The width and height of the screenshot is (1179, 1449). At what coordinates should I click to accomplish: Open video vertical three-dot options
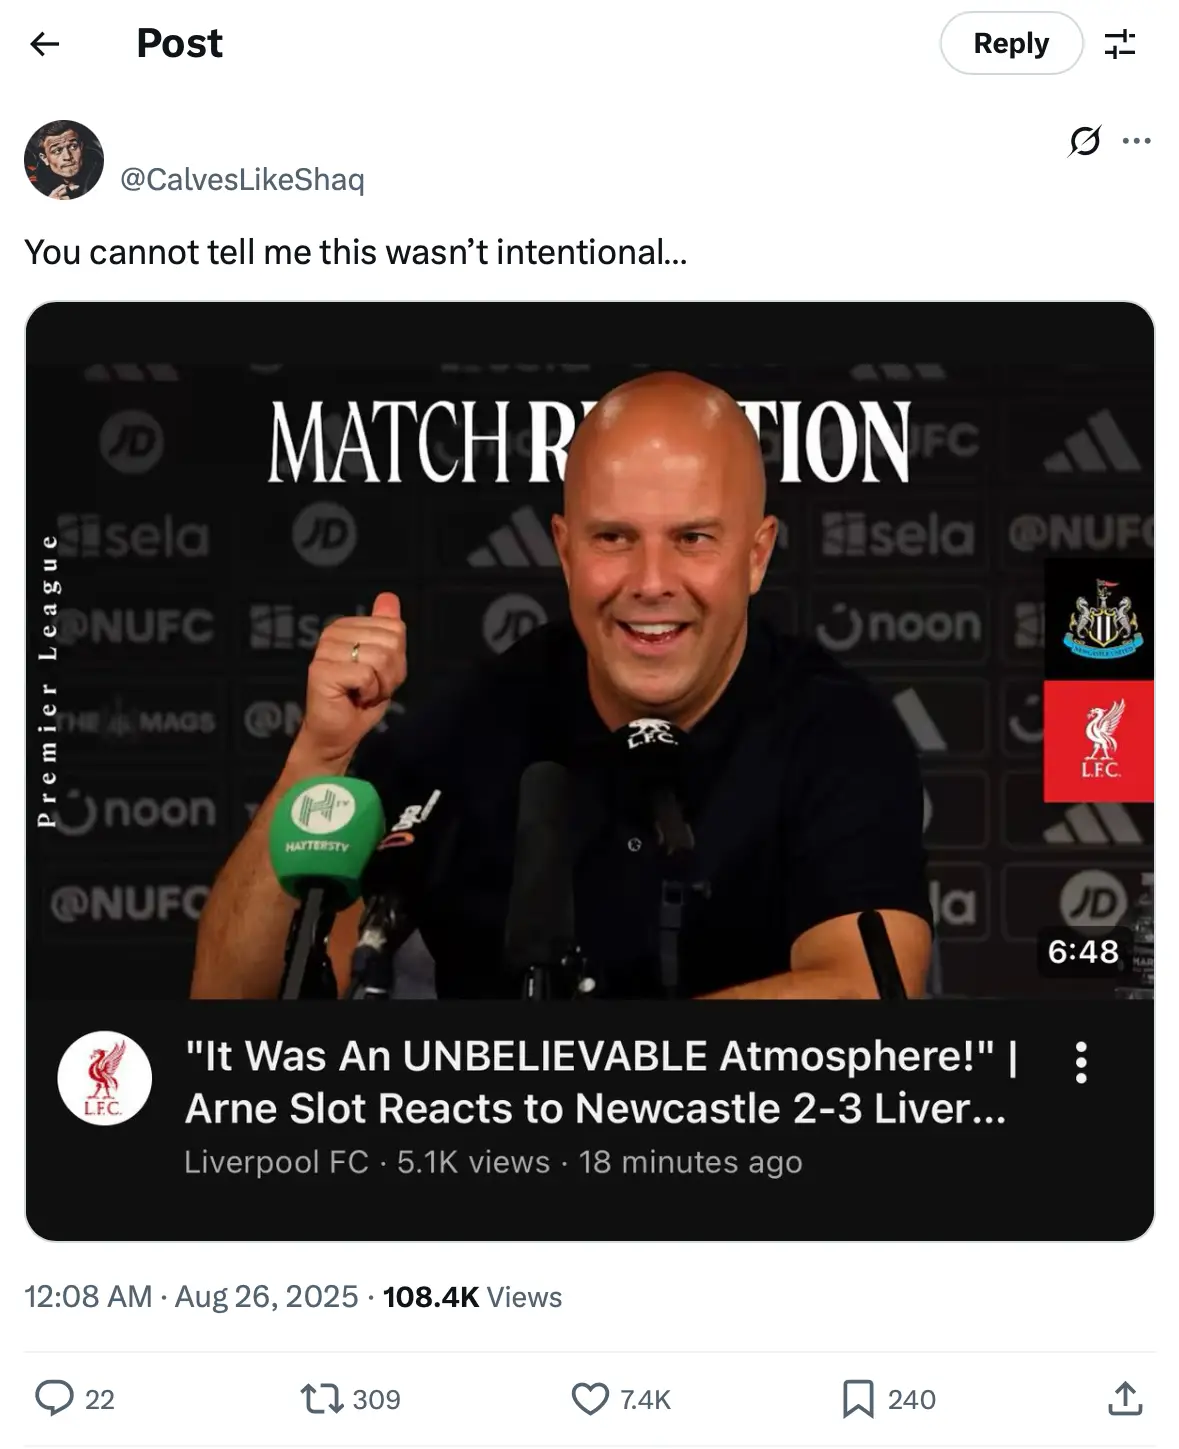click(1081, 1063)
